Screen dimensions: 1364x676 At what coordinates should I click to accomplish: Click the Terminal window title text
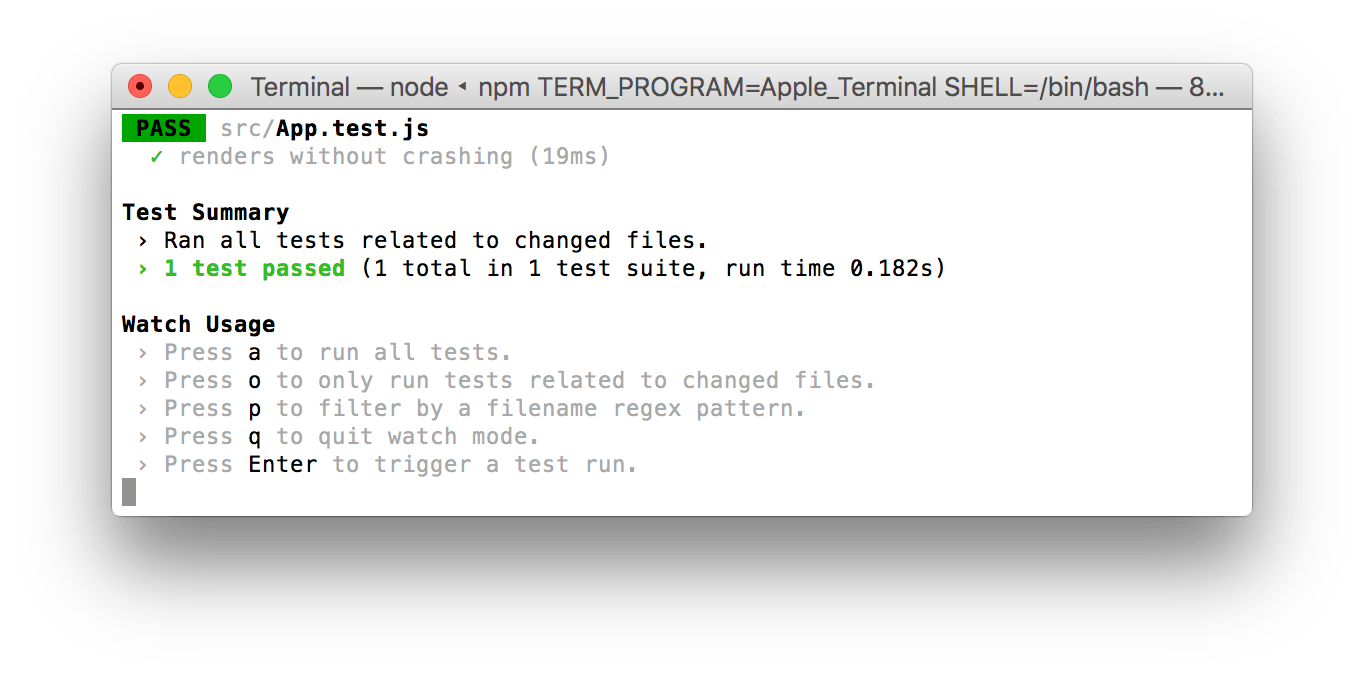[x=735, y=87]
